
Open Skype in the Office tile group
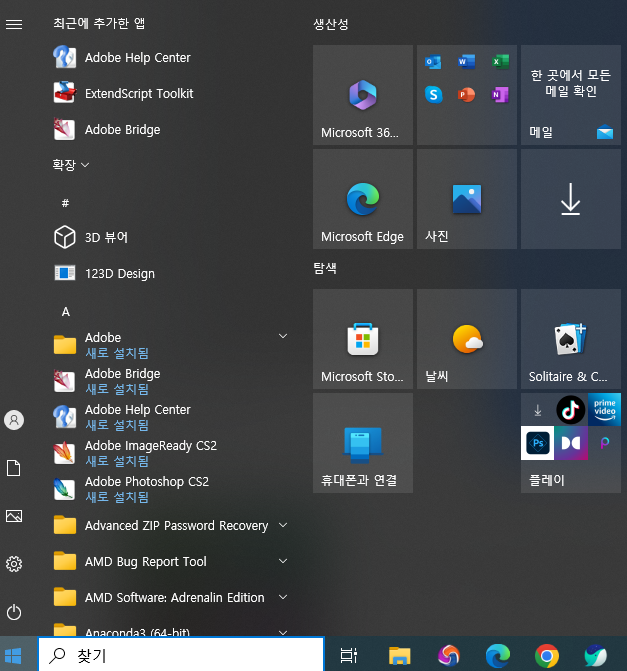[x=433, y=95]
